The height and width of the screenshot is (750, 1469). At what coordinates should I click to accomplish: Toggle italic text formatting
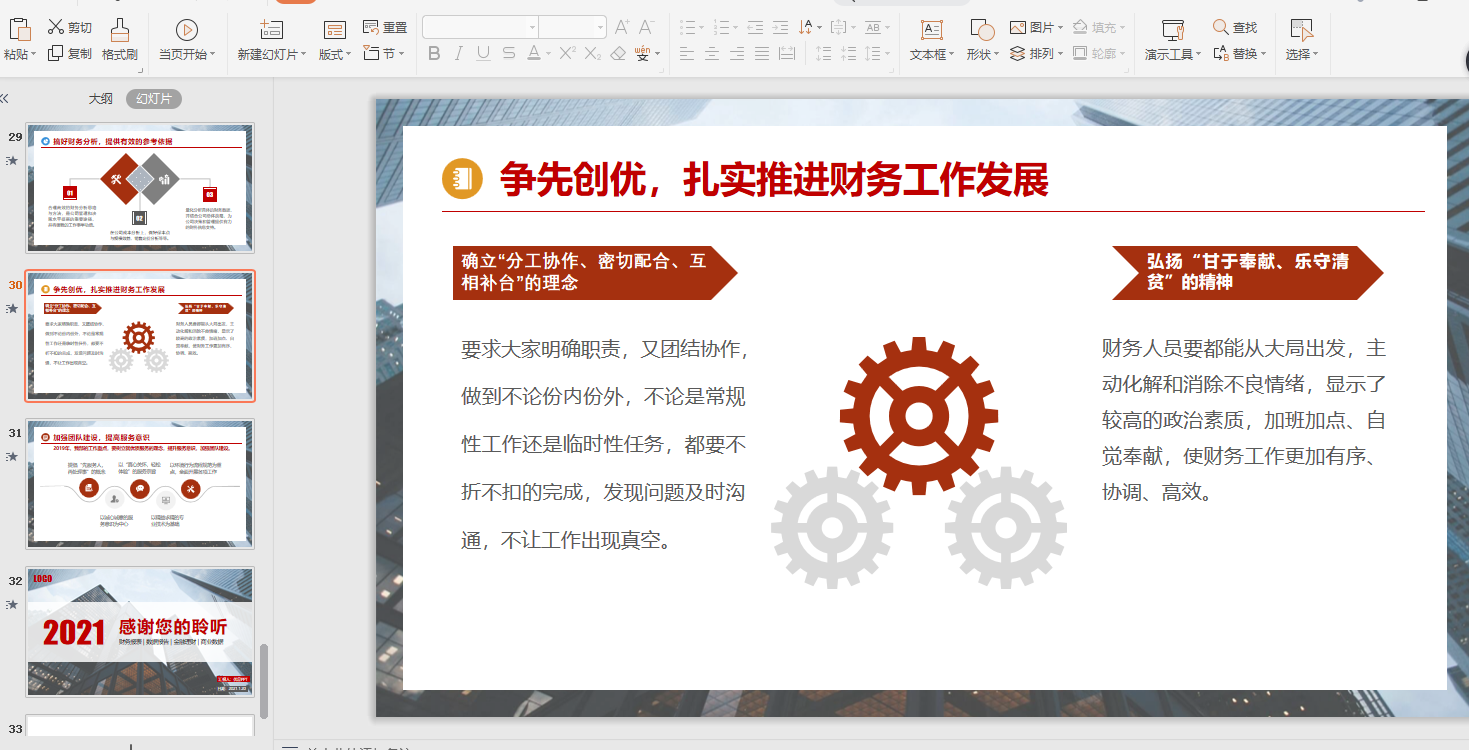tap(459, 54)
